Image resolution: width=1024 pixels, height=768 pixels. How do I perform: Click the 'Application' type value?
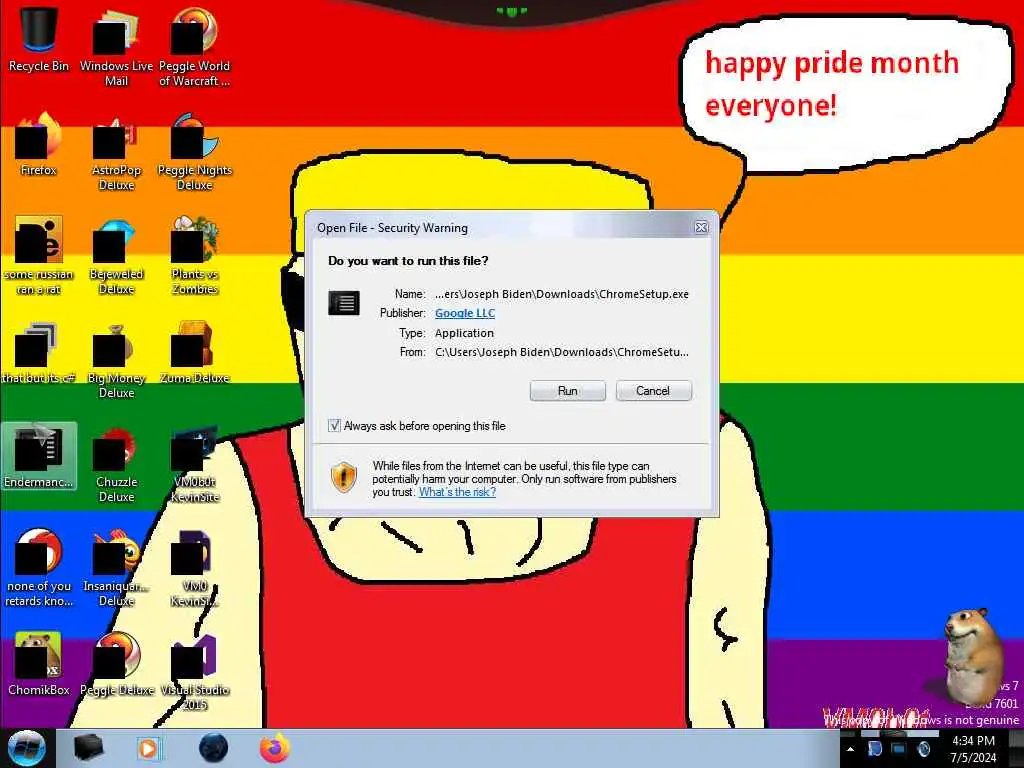click(464, 333)
